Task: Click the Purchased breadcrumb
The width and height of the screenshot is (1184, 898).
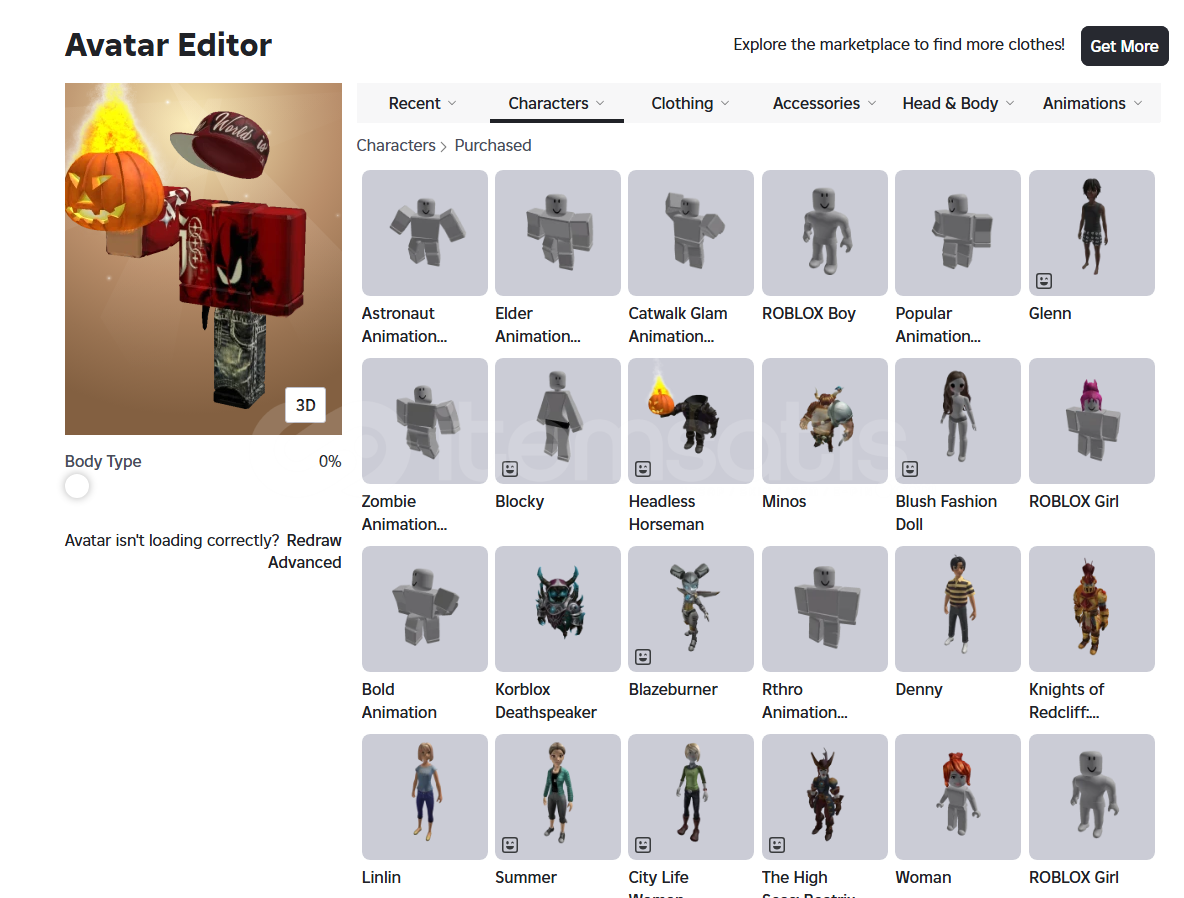Action: (493, 145)
